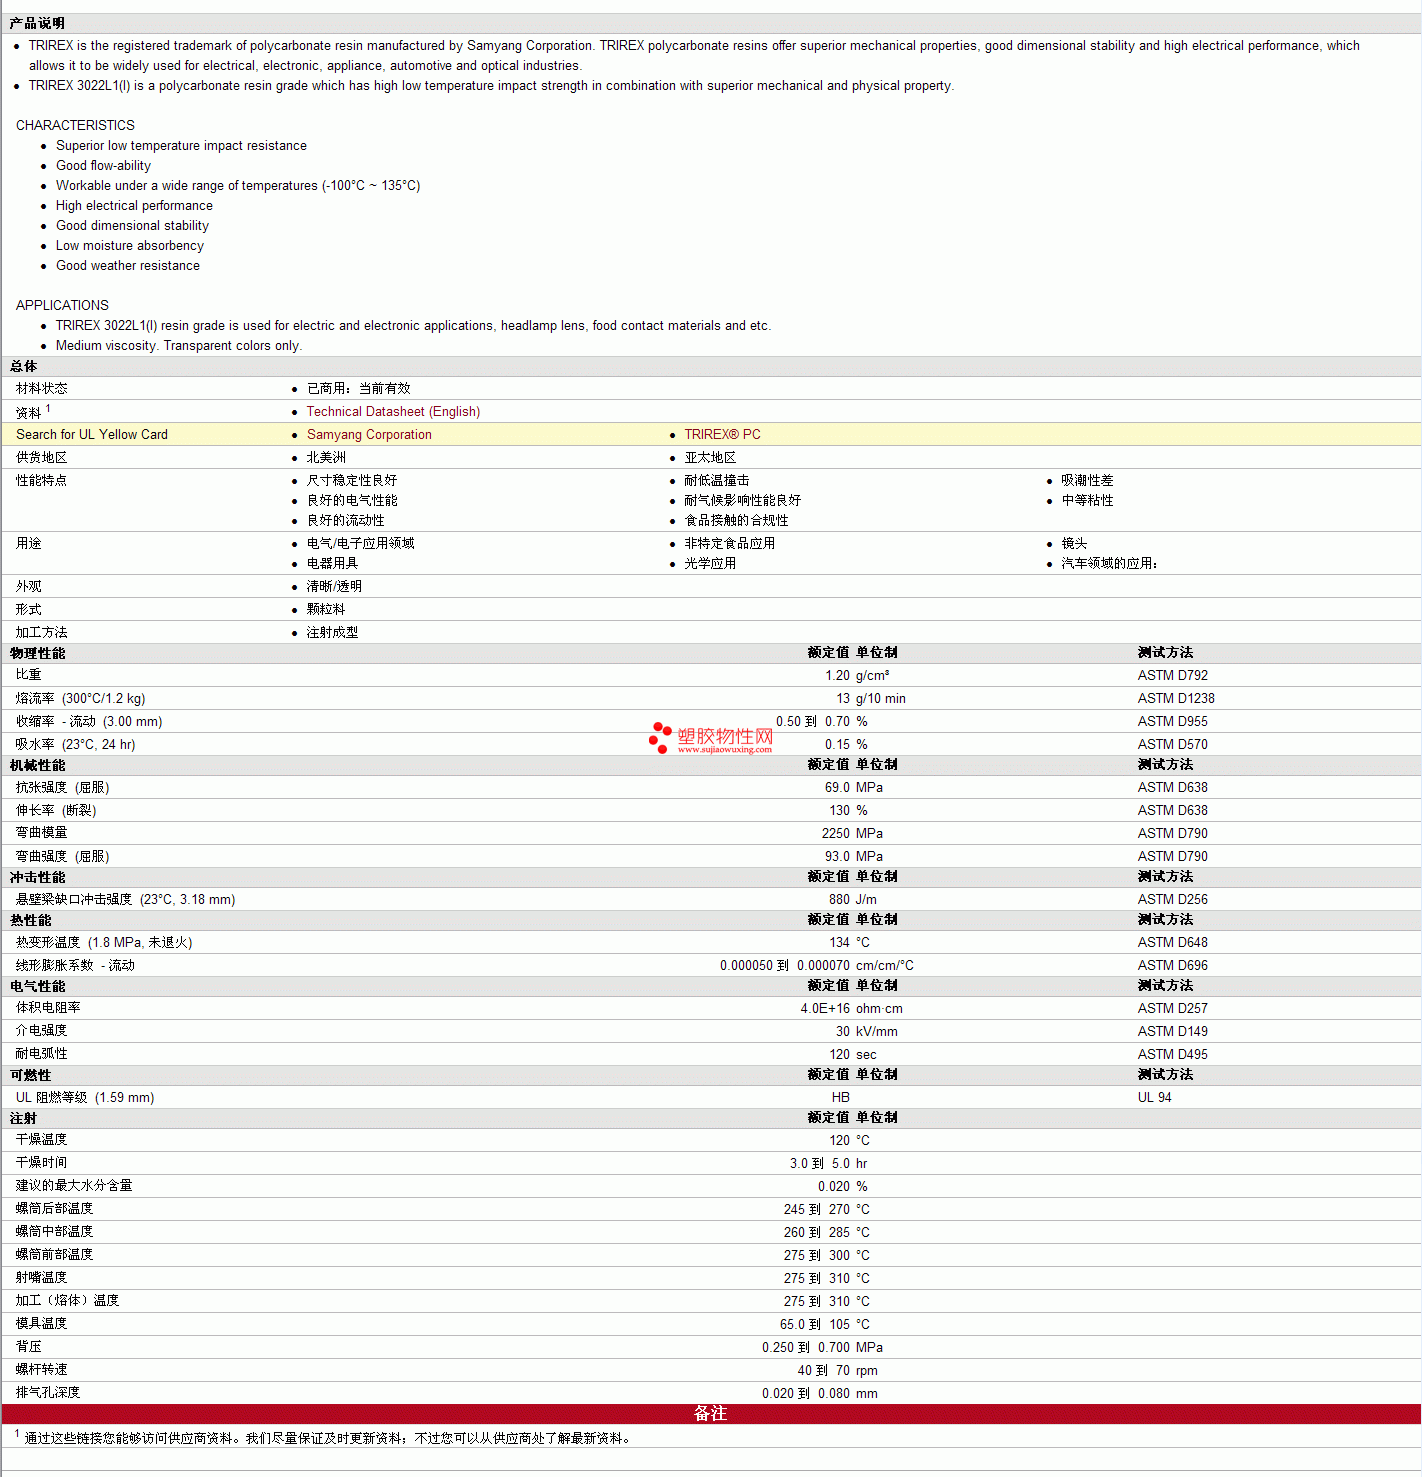Image resolution: width=1422 pixels, height=1477 pixels.
Task: Click the "排气孔深度" row label
Action: tap(48, 1394)
